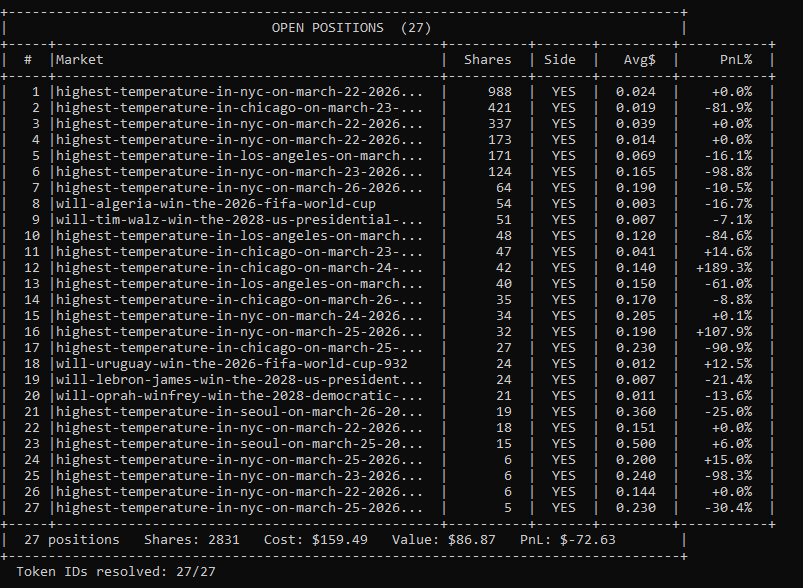This screenshot has width=803, height=588.
Task: Click the -61.0% PnL value
Action: [x=728, y=284]
